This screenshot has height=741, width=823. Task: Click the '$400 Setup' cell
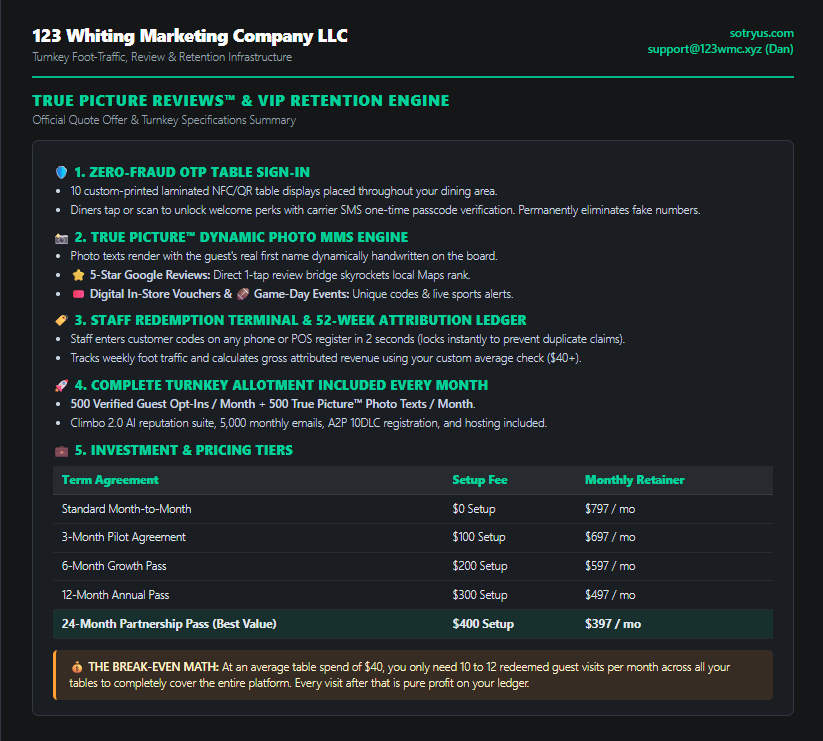pyautogui.click(x=483, y=623)
